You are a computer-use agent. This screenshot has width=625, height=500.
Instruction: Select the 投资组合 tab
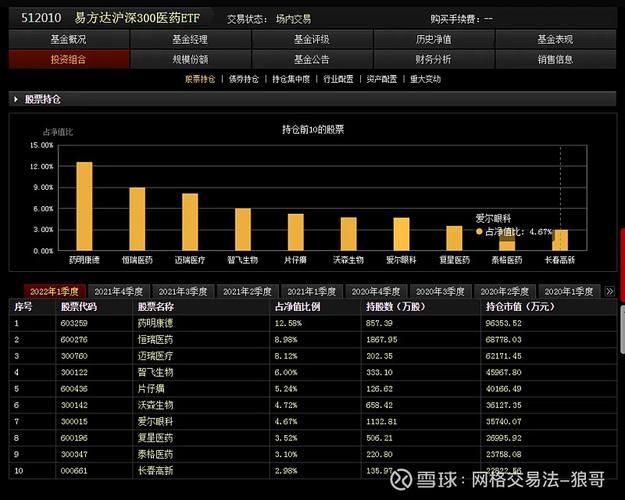[x=69, y=59]
